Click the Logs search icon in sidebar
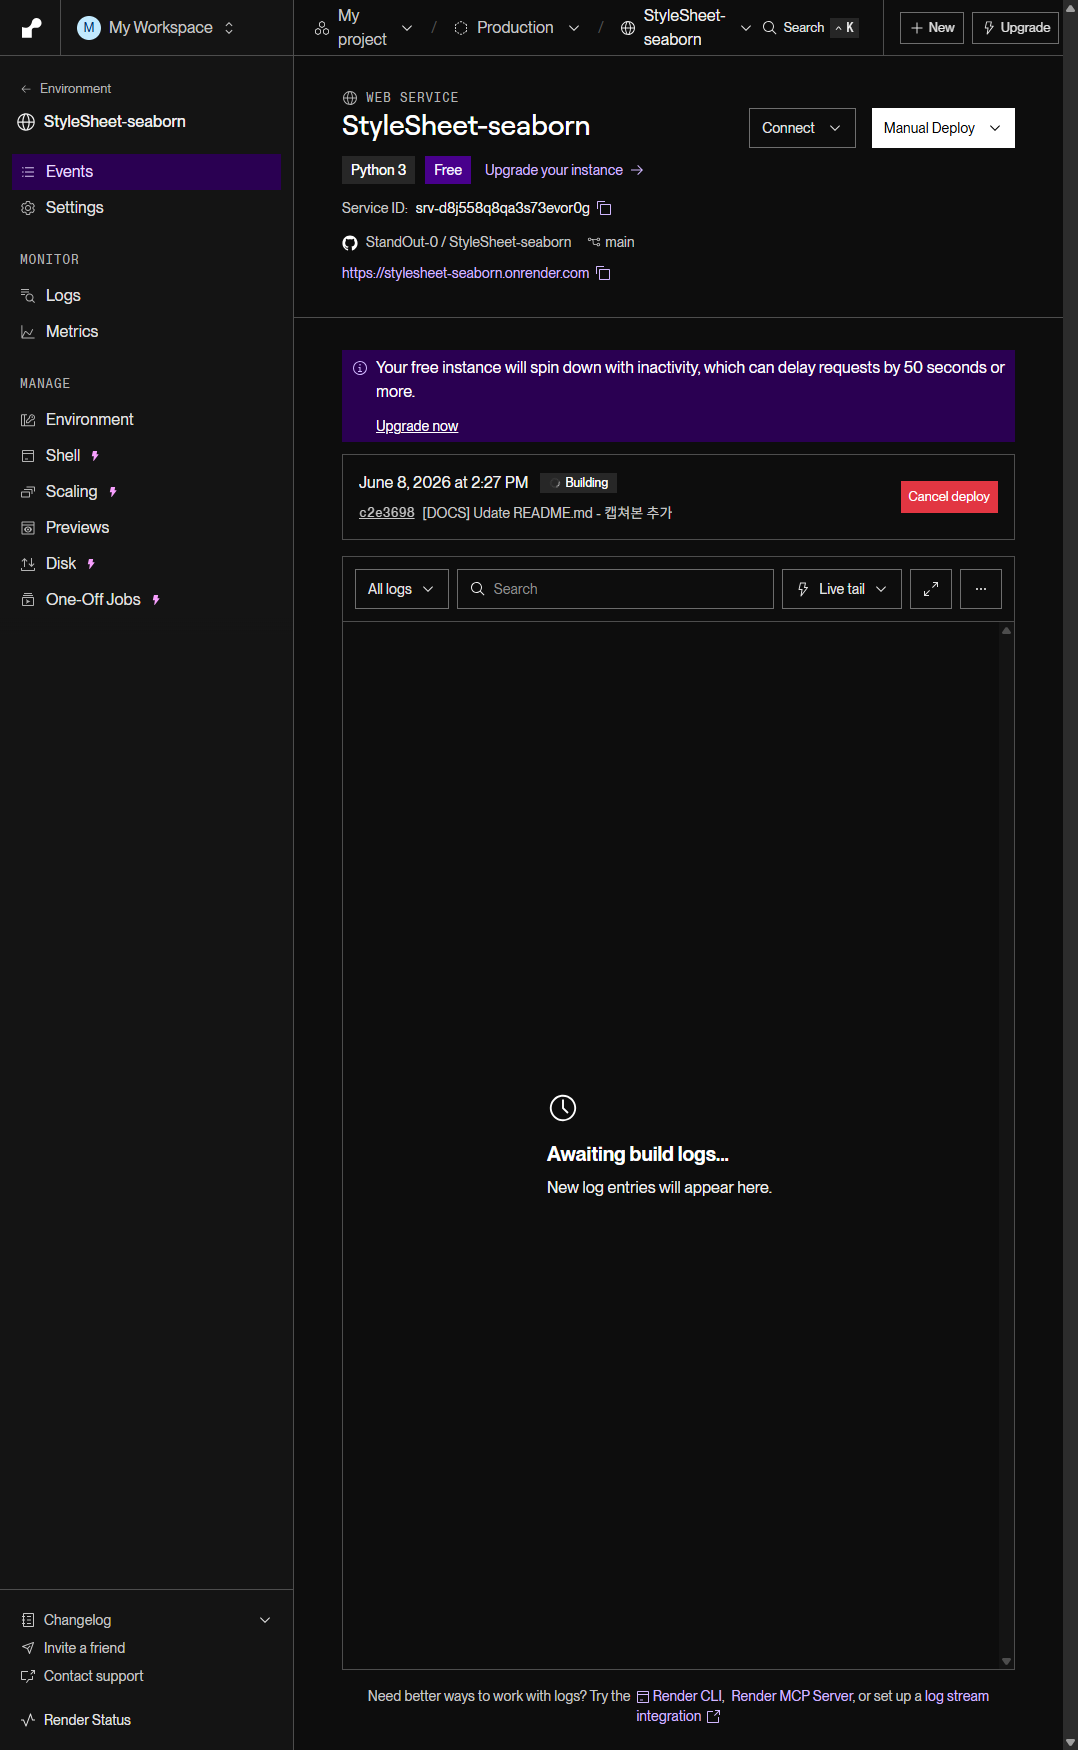The height and width of the screenshot is (1750, 1078). click(28, 296)
